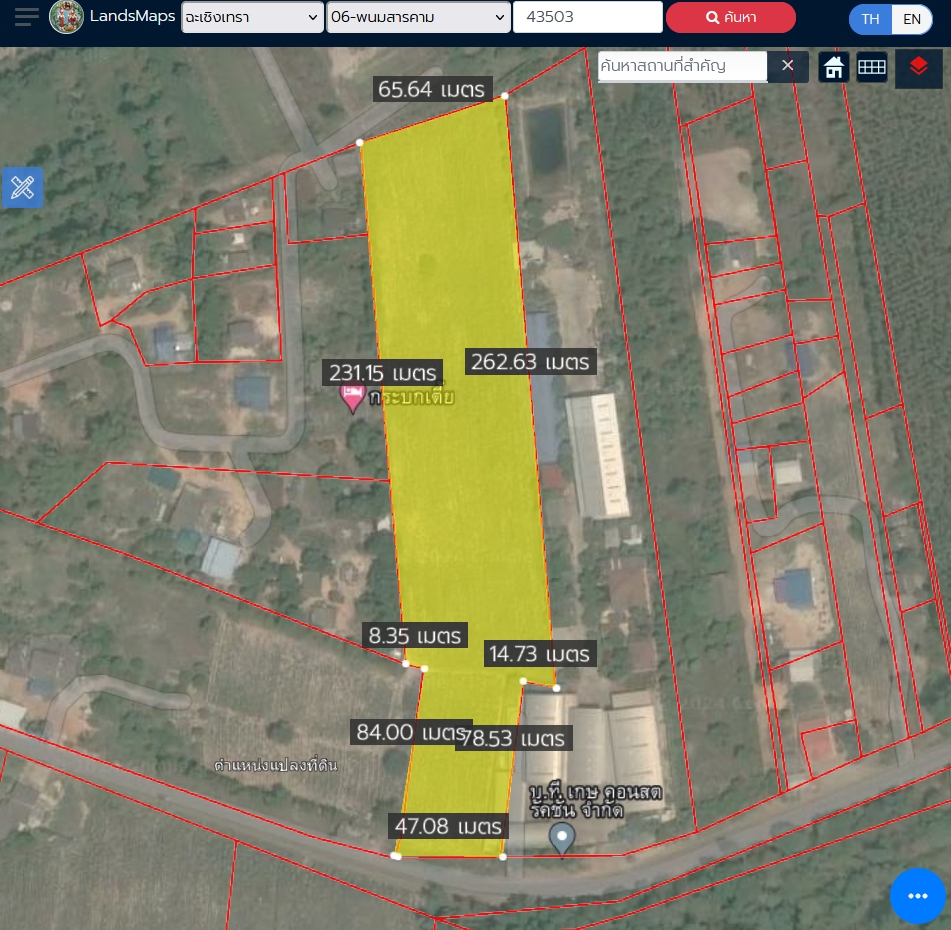Clear the landmark search with X

(x=787, y=66)
